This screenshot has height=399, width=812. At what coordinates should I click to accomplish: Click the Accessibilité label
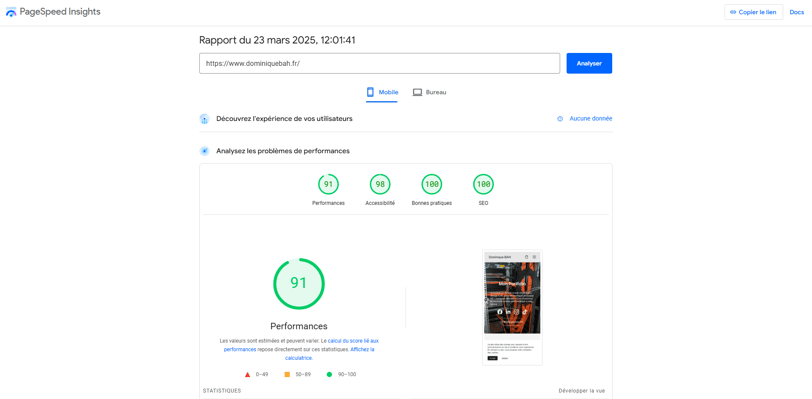click(x=380, y=203)
